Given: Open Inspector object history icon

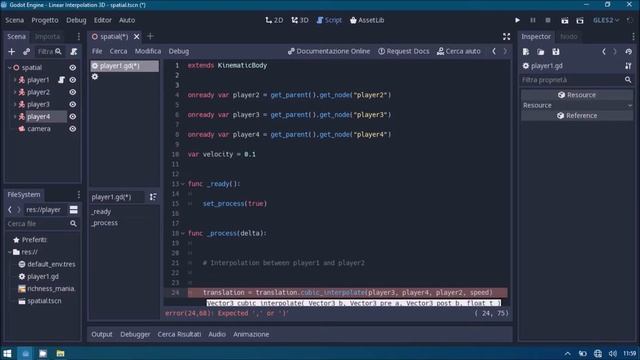Looking at the screenshot, I should coord(629,52).
